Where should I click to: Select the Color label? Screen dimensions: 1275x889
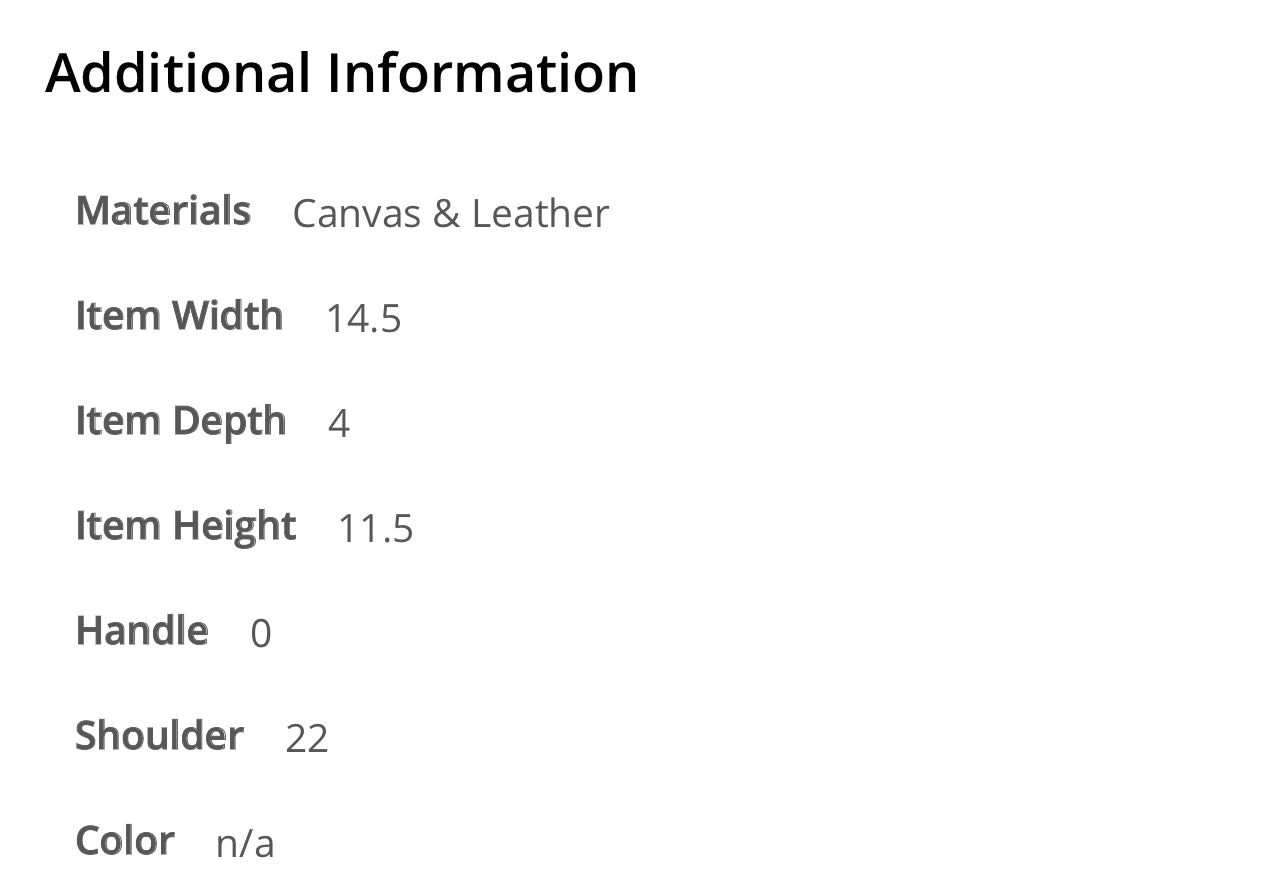click(125, 841)
